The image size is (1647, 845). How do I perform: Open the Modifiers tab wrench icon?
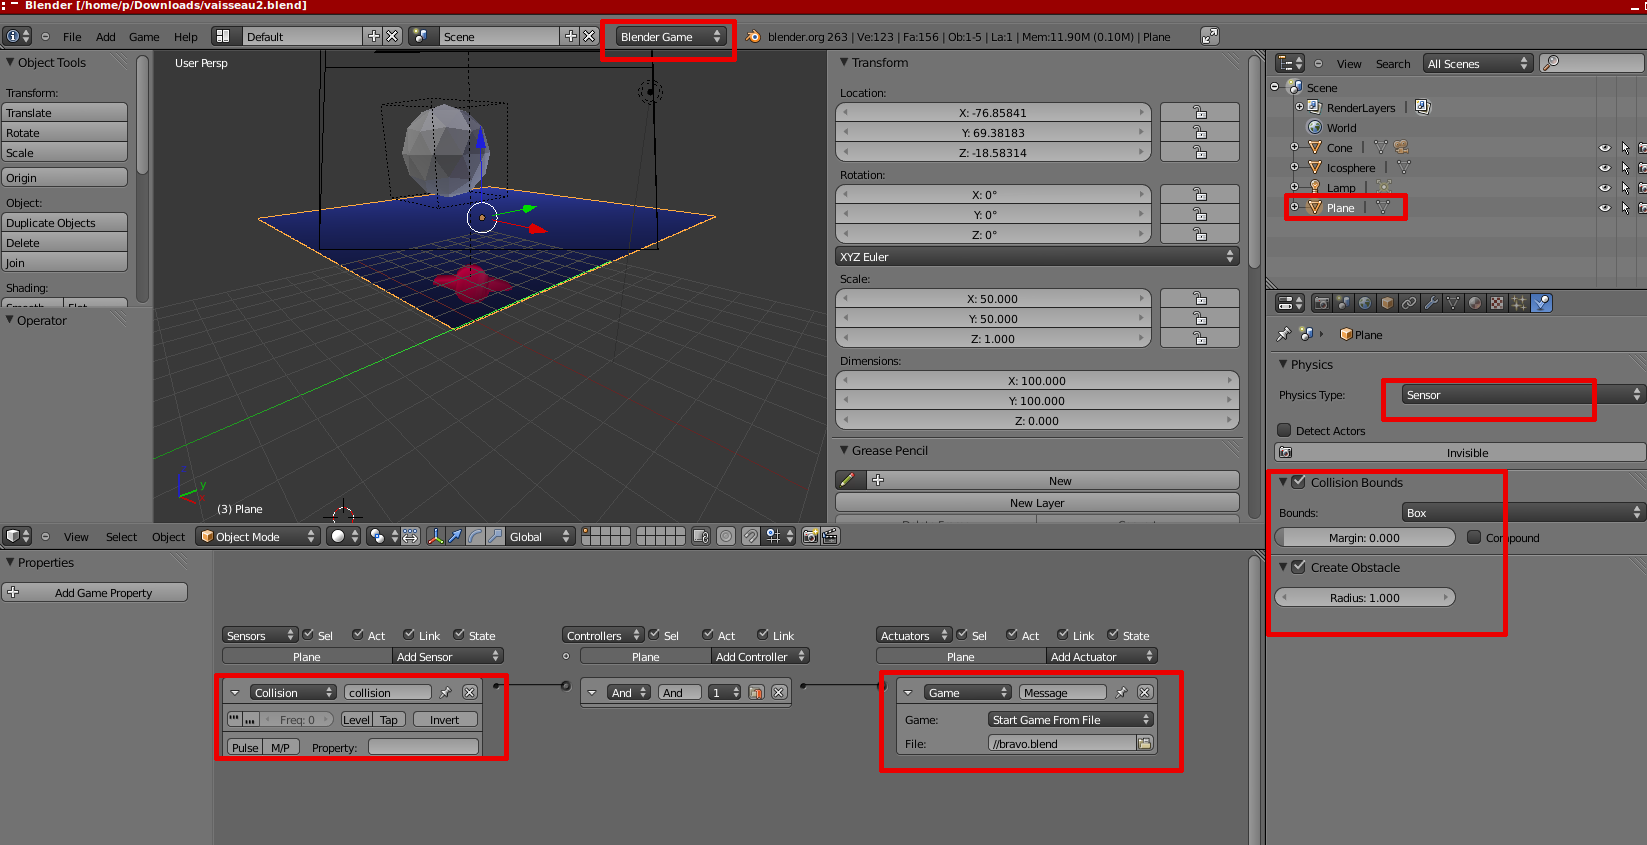point(1431,303)
